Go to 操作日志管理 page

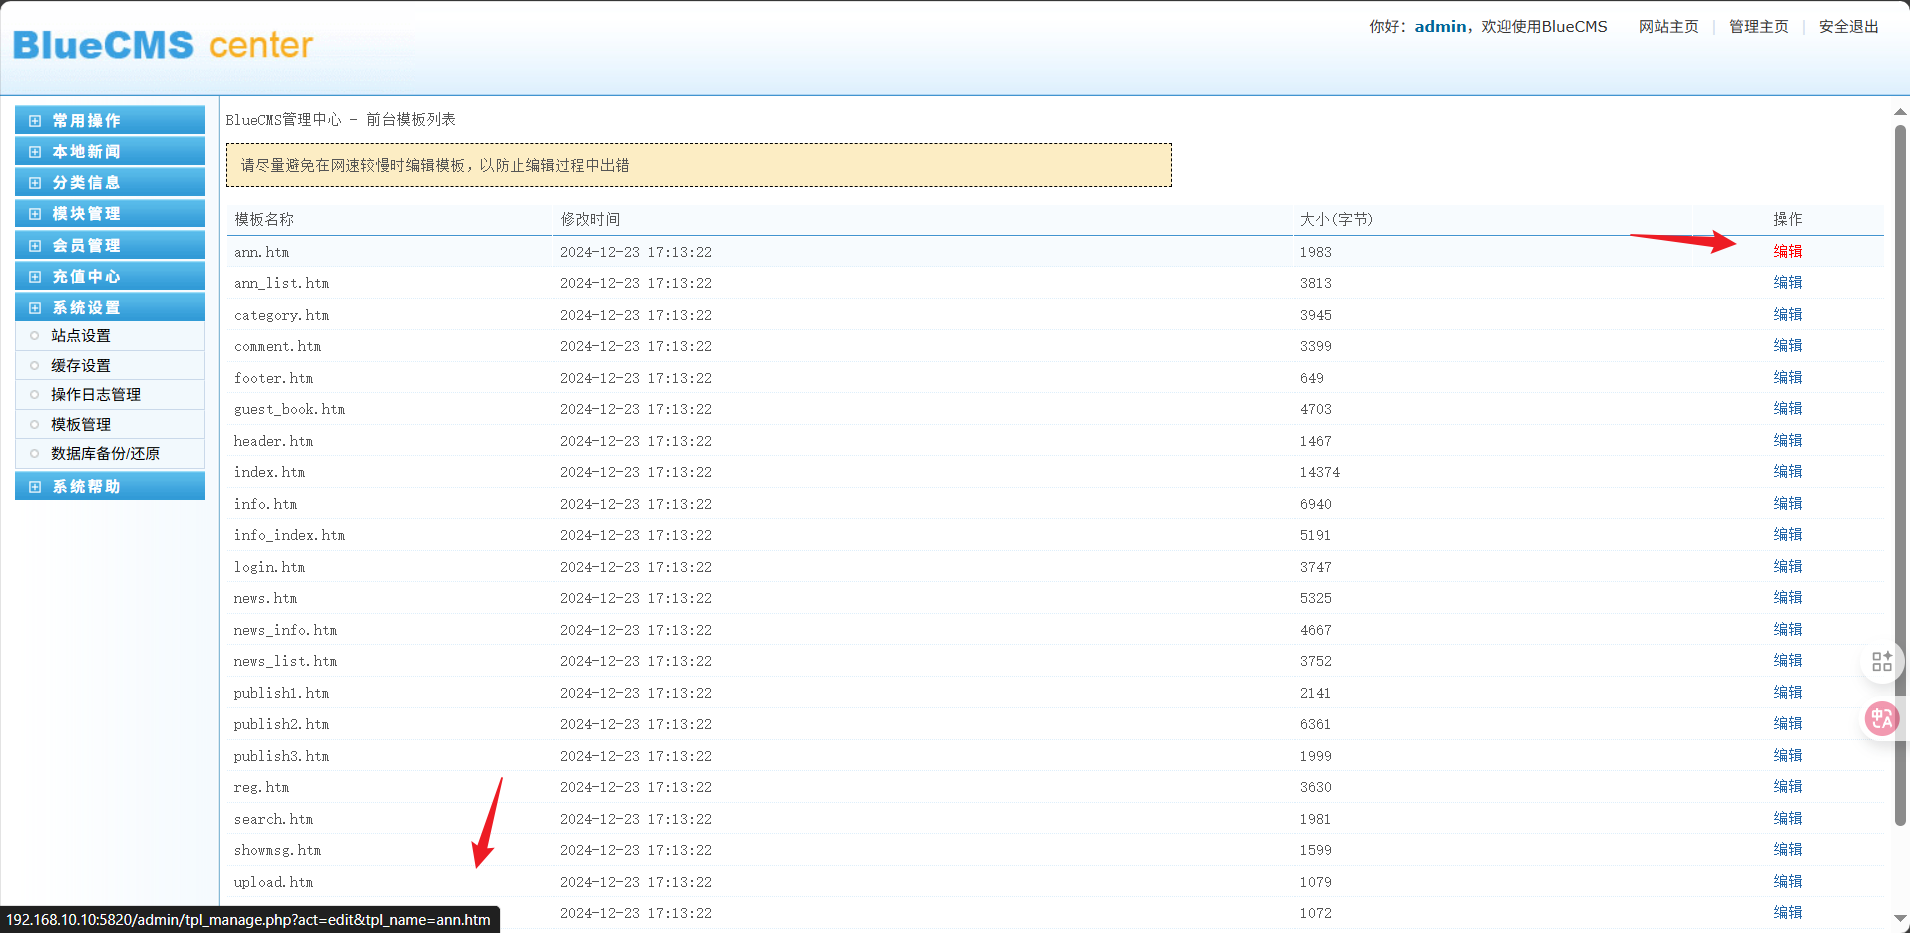click(x=96, y=395)
